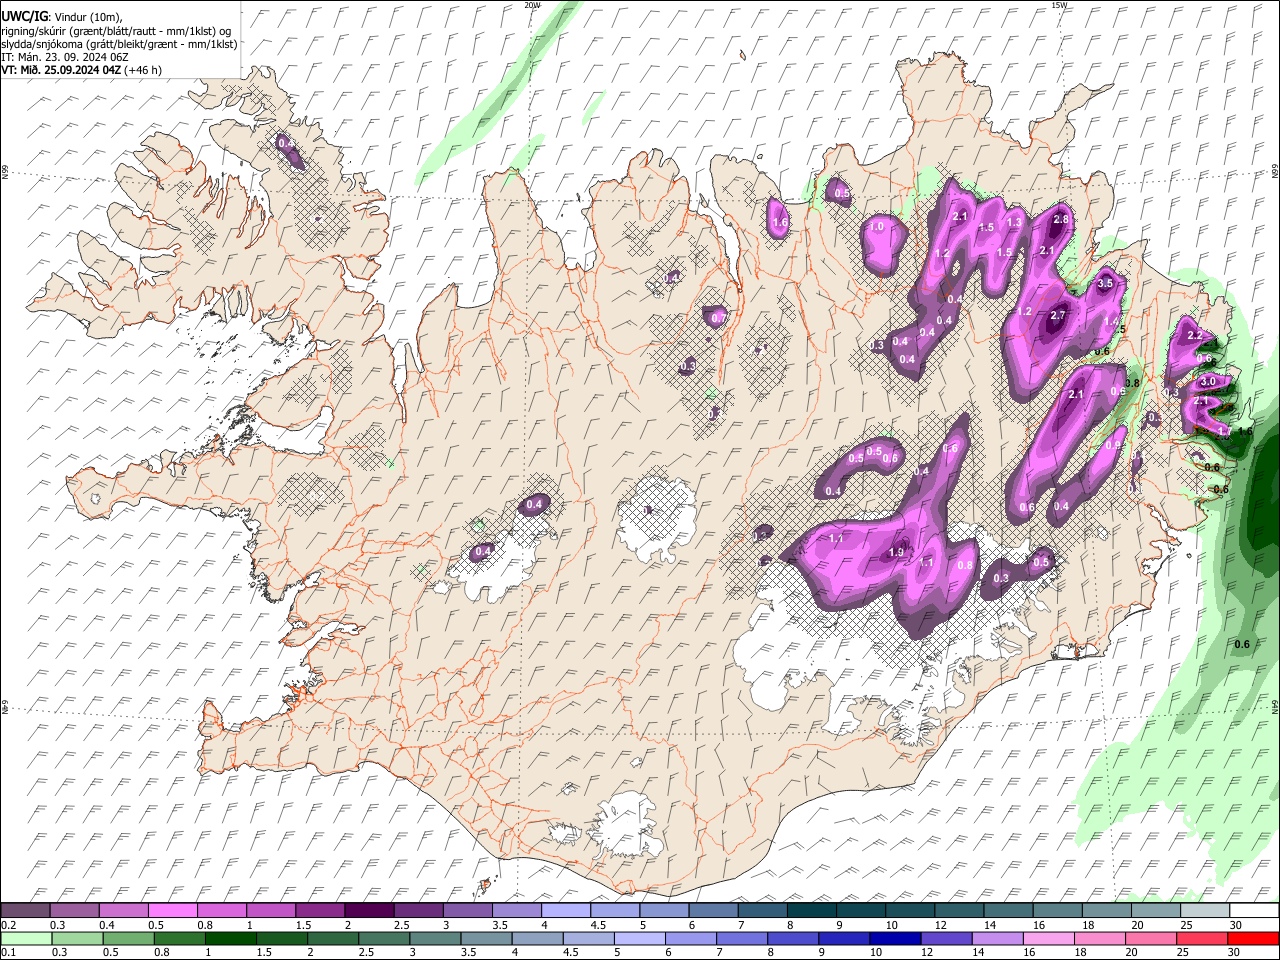The height and width of the screenshot is (960, 1280).
Task: Click the 2.2 value near the east coast
Action: 1195,337
